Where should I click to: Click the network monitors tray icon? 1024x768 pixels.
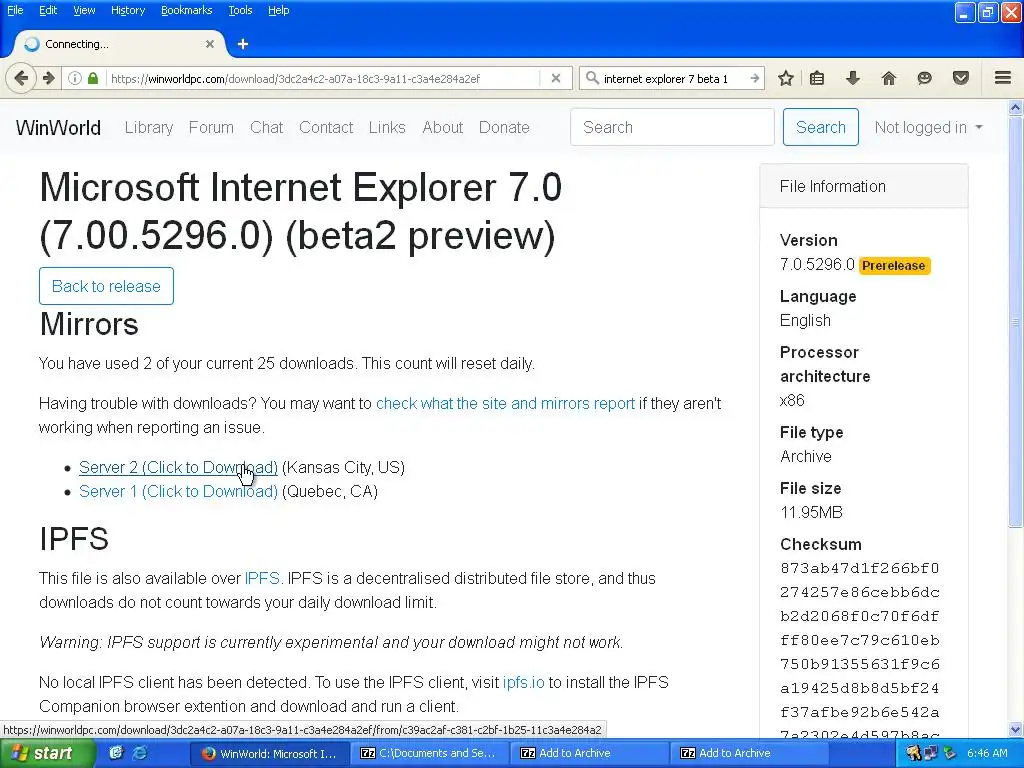930,753
